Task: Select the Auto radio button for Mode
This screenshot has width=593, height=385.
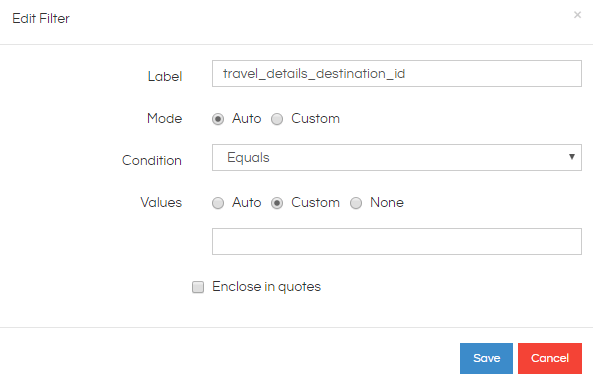Action: (218, 119)
